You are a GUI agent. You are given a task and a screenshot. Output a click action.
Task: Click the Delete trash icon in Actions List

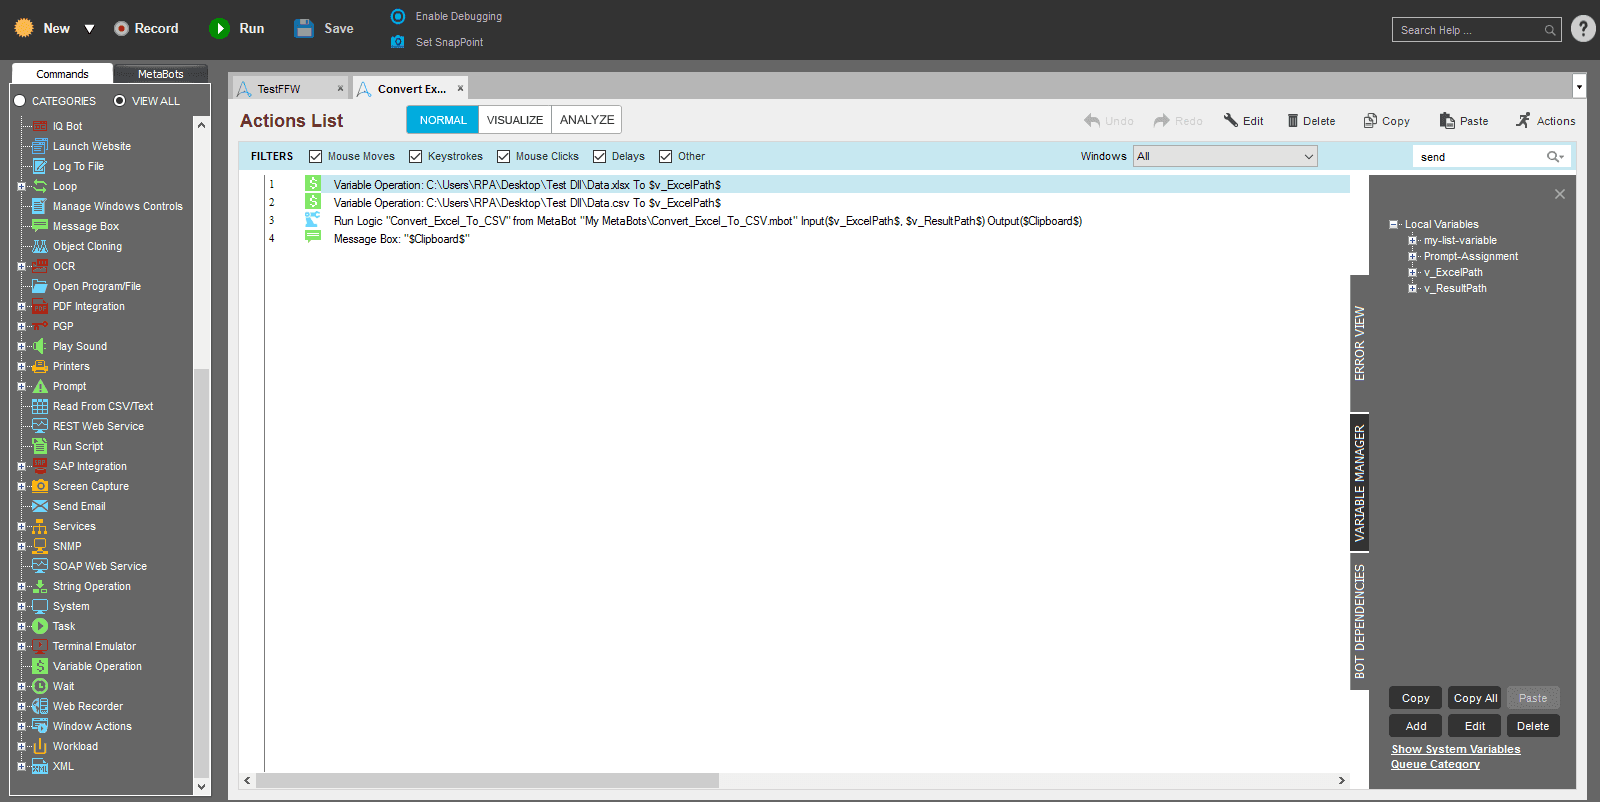(1293, 121)
